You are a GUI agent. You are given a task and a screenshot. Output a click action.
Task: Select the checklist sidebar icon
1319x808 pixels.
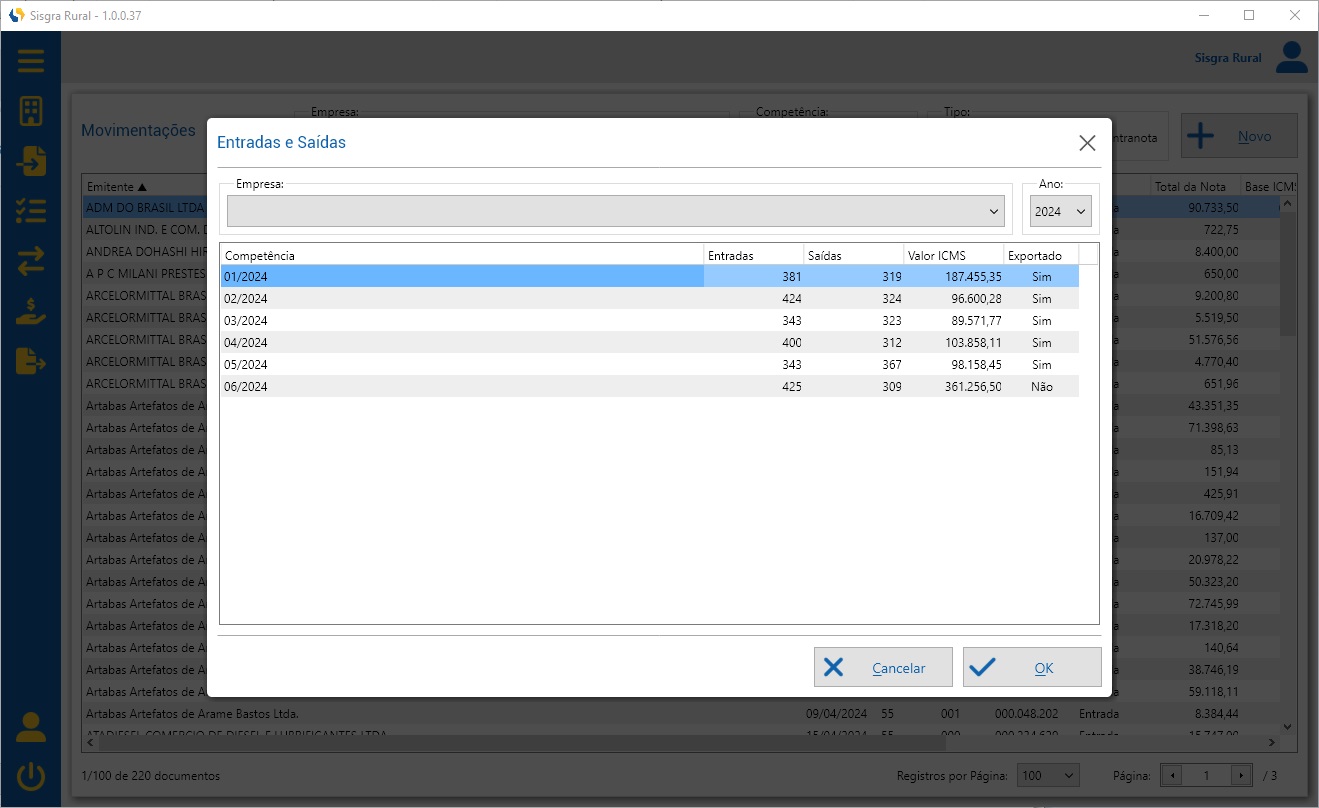(31, 211)
